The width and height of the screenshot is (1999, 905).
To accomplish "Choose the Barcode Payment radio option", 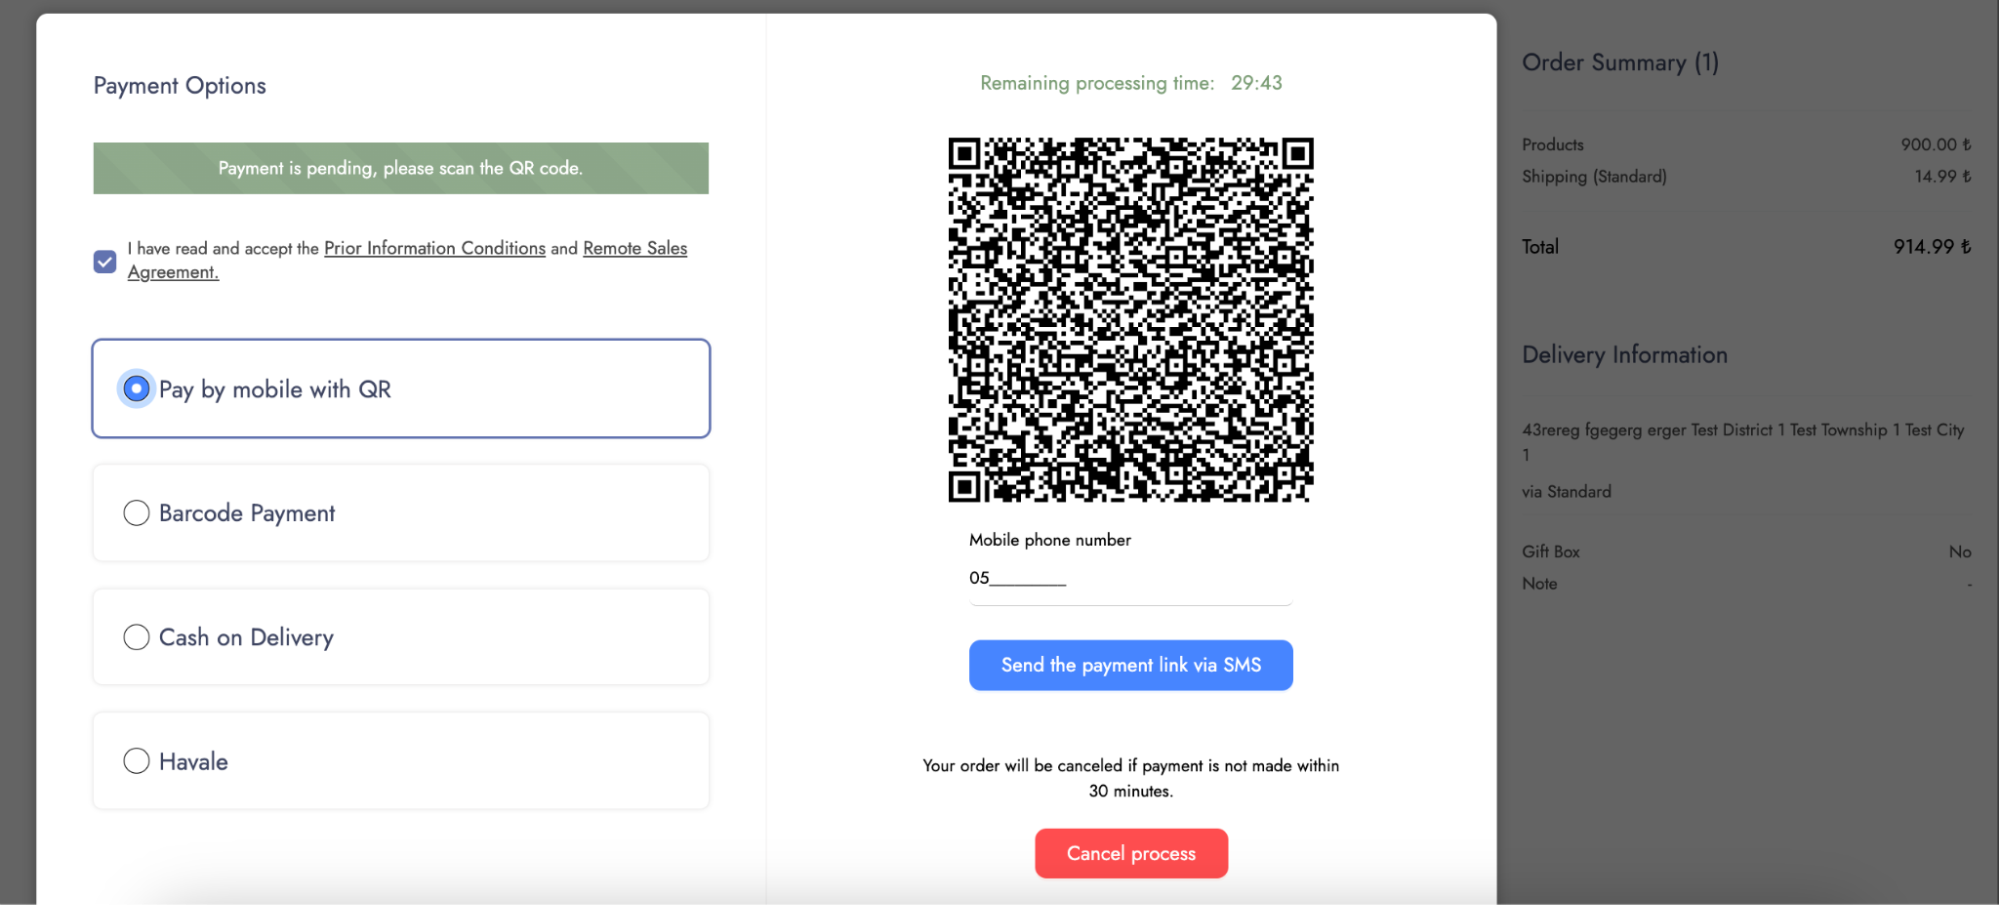I will pyautogui.click(x=137, y=513).
